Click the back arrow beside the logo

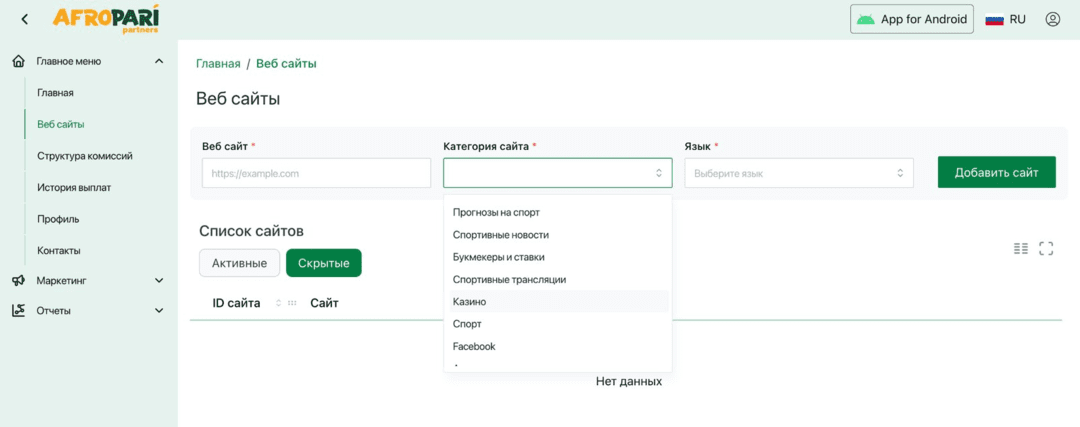click(25, 19)
